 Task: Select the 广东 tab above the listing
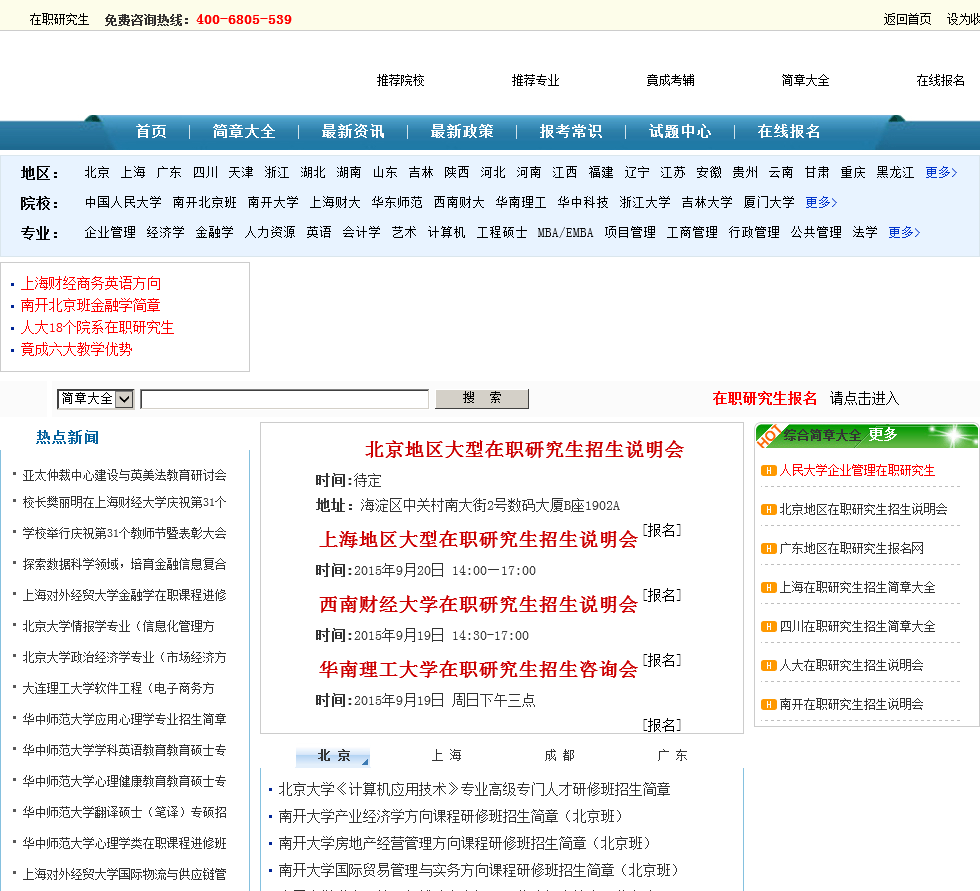[672, 756]
